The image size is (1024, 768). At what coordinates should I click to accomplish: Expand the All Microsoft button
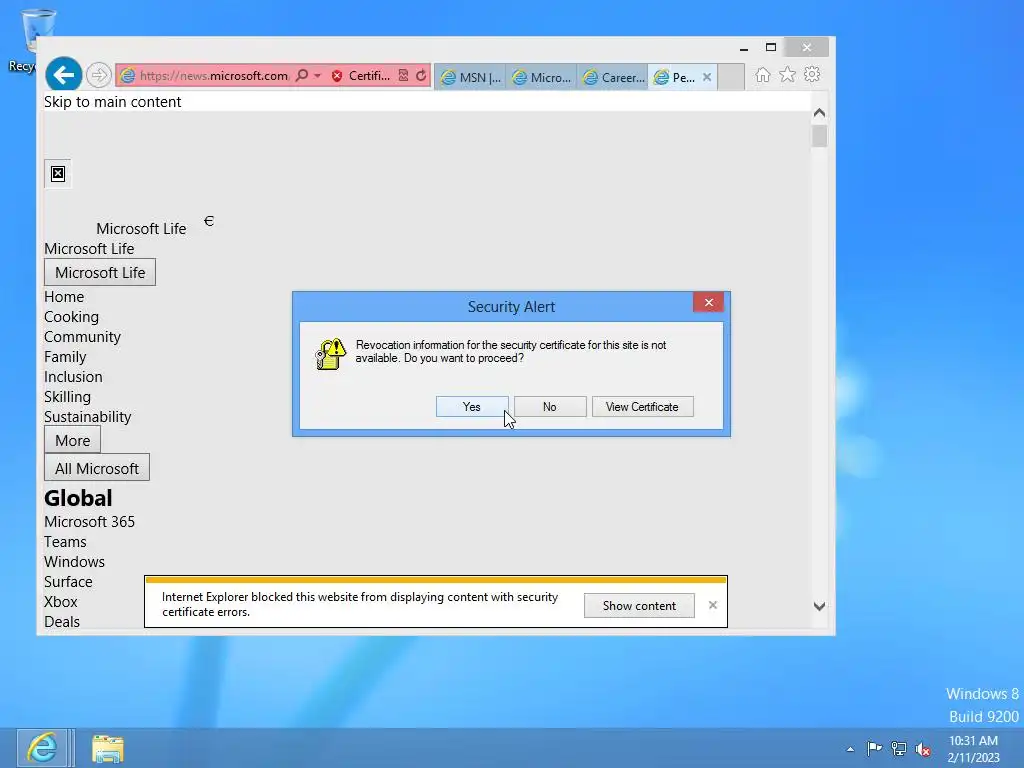tap(97, 468)
